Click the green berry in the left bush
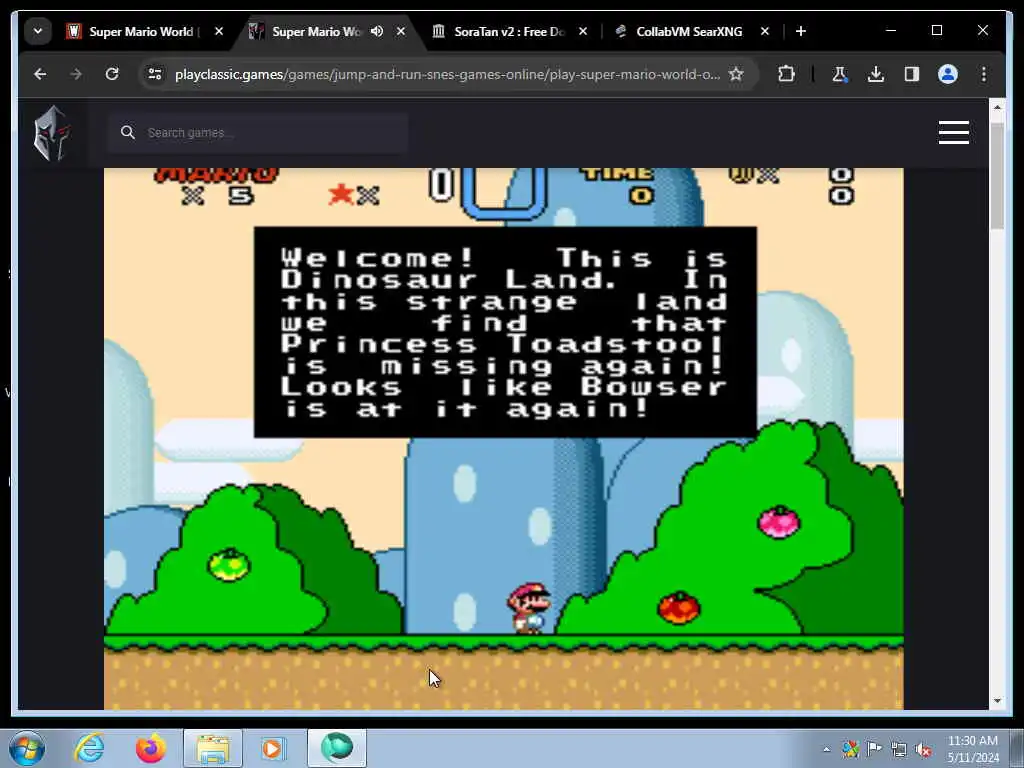Screen dimensions: 1024x768 point(229,564)
